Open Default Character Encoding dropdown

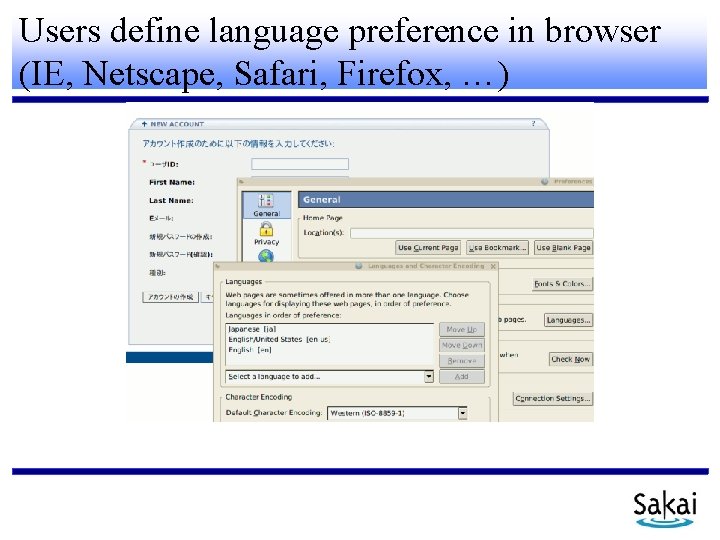[397, 413]
